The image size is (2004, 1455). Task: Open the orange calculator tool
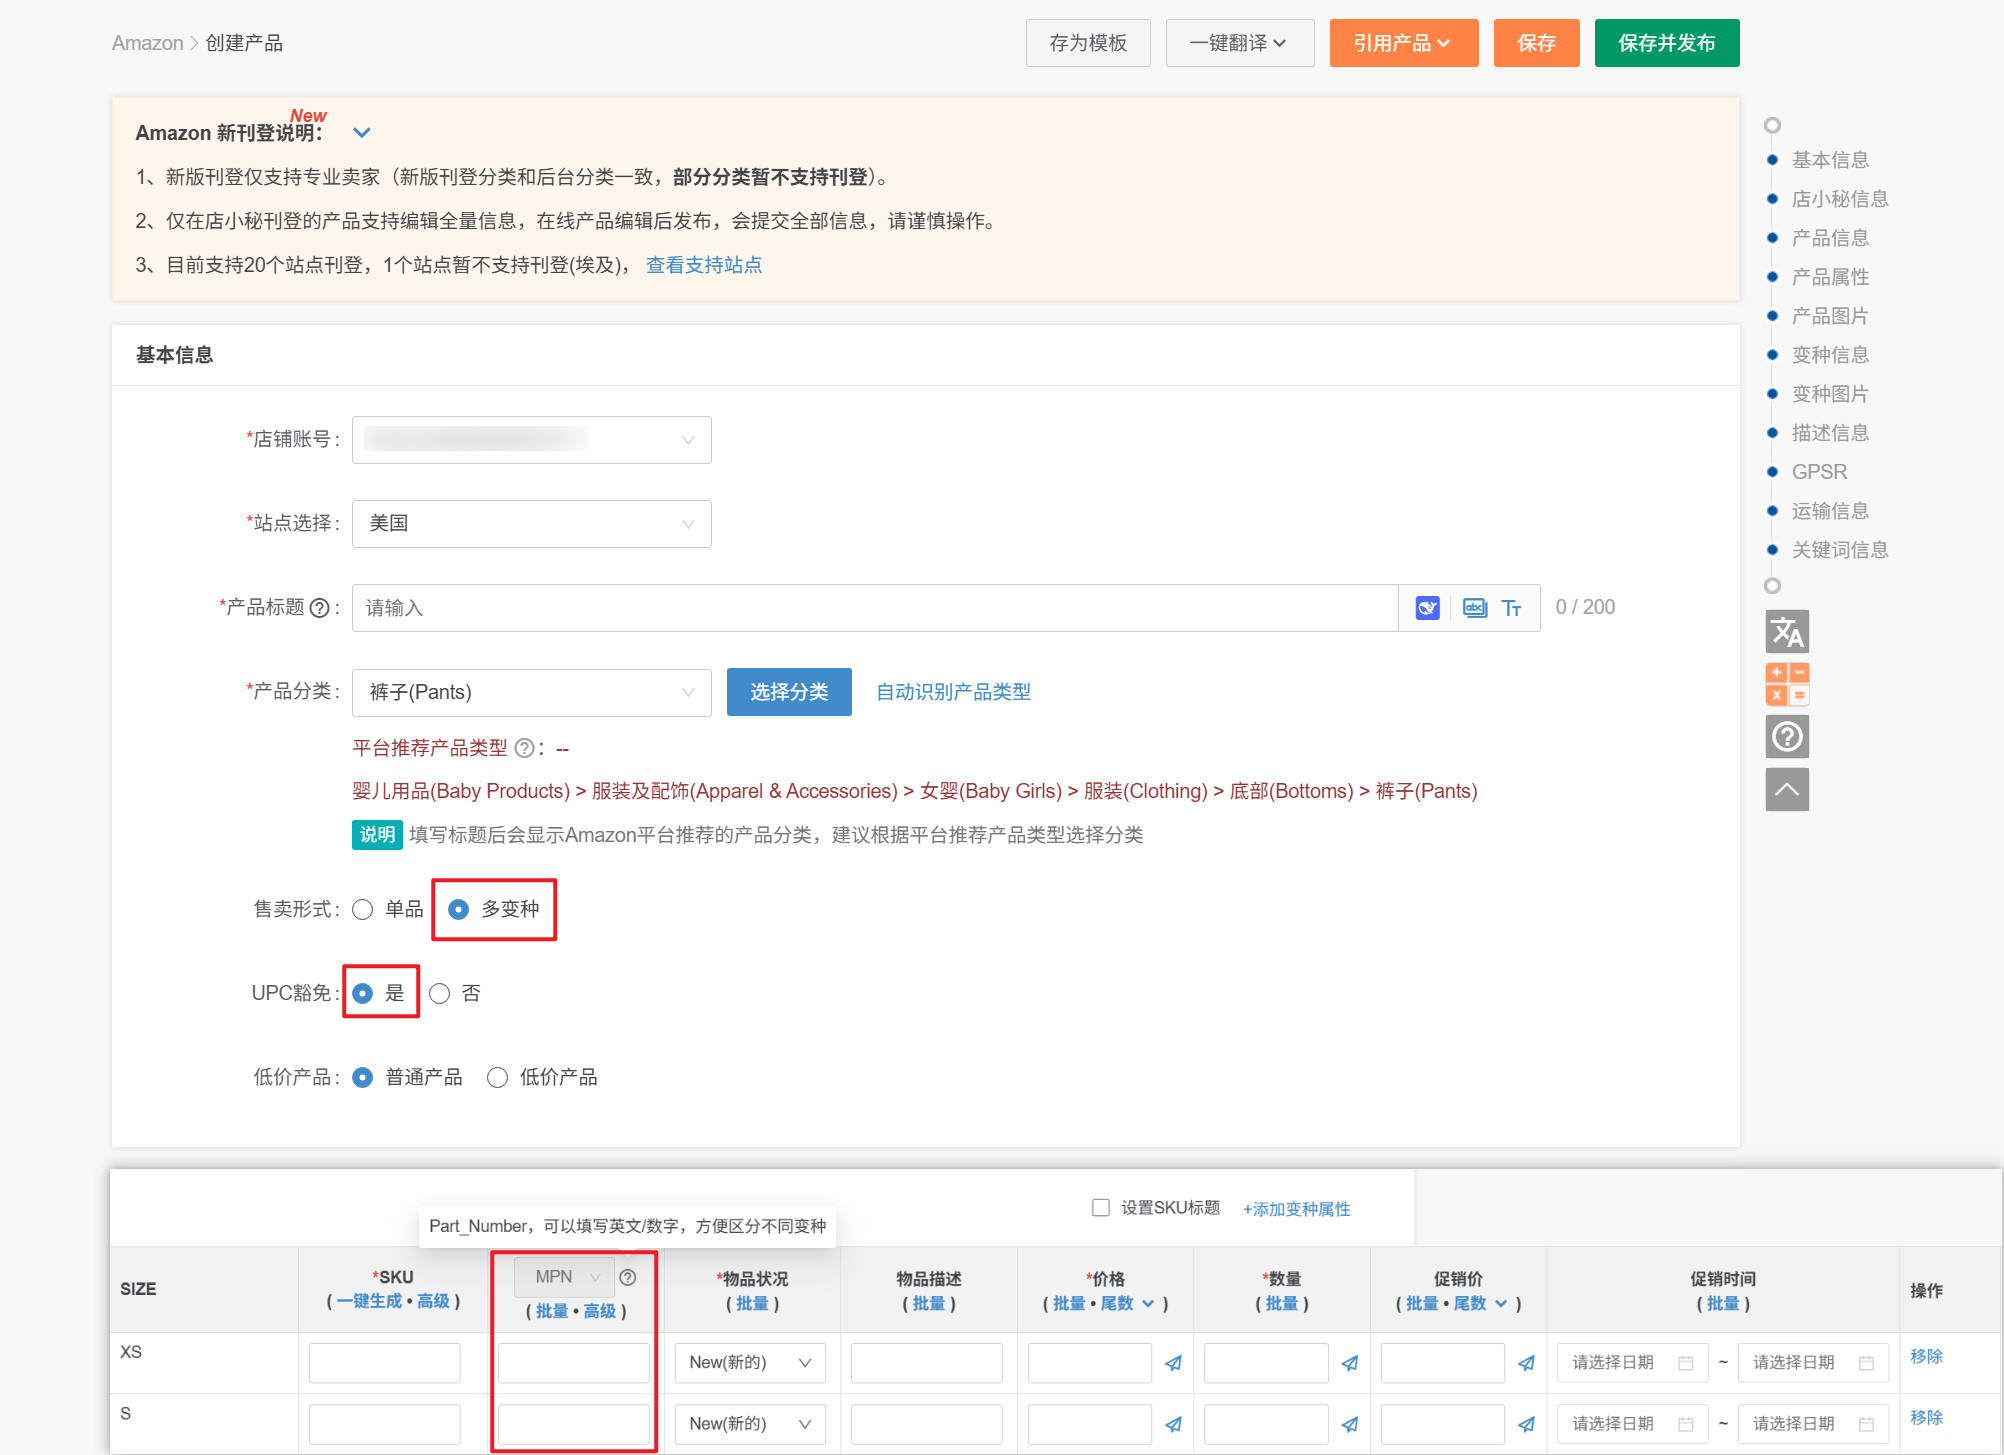(x=1786, y=684)
